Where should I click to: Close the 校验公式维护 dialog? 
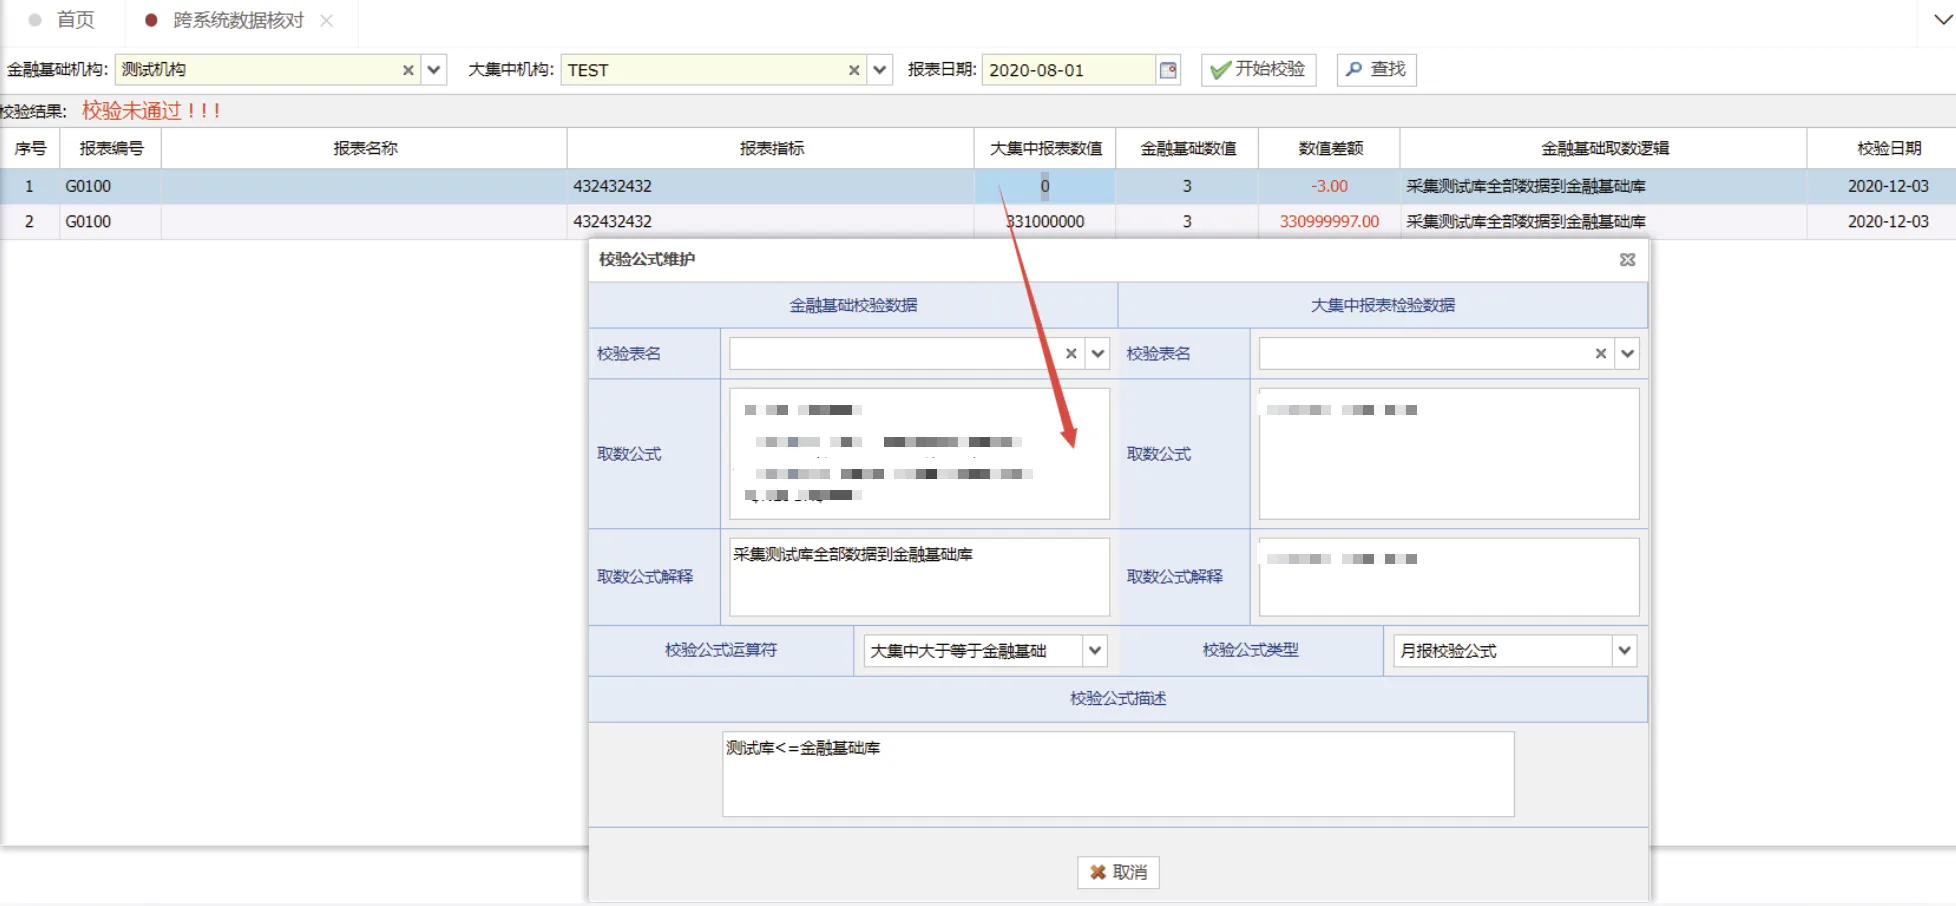tap(1627, 260)
